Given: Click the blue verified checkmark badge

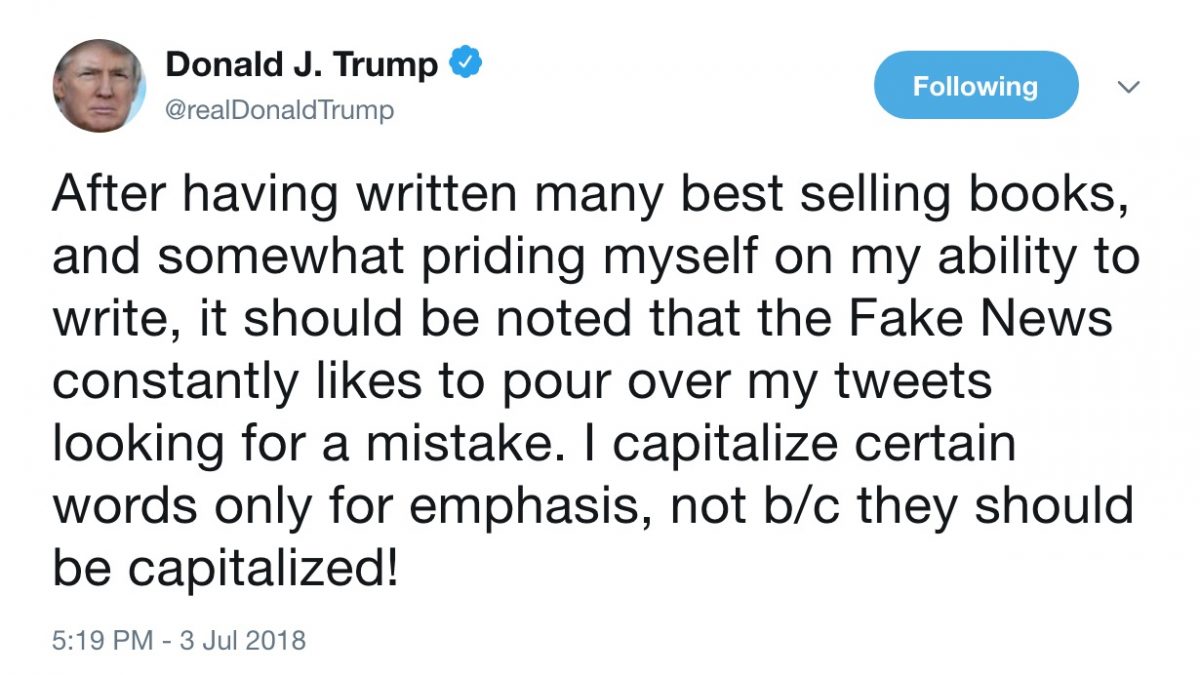Looking at the screenshot, I should point(467,63).
